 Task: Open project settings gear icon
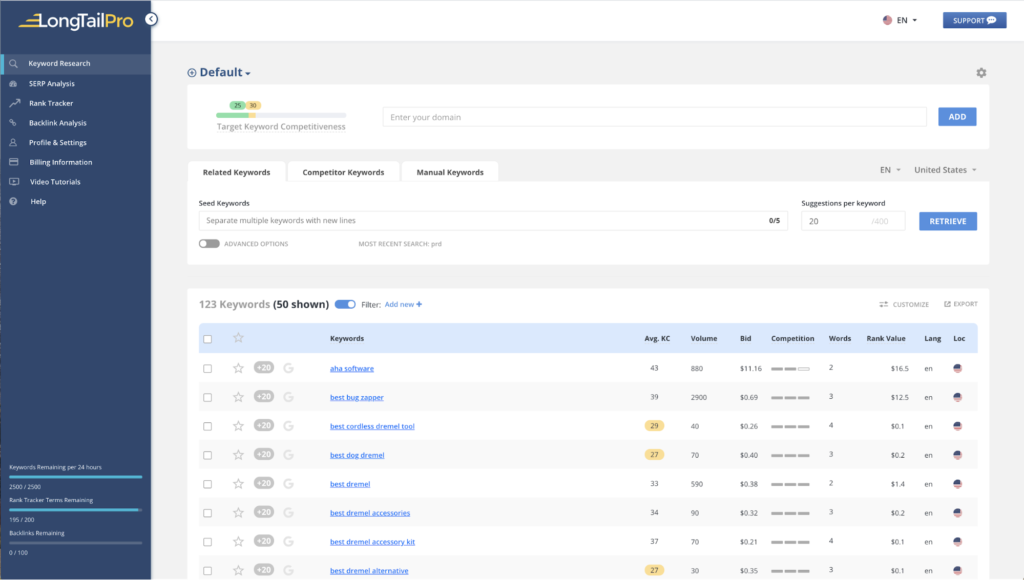[x=981, y=72]
